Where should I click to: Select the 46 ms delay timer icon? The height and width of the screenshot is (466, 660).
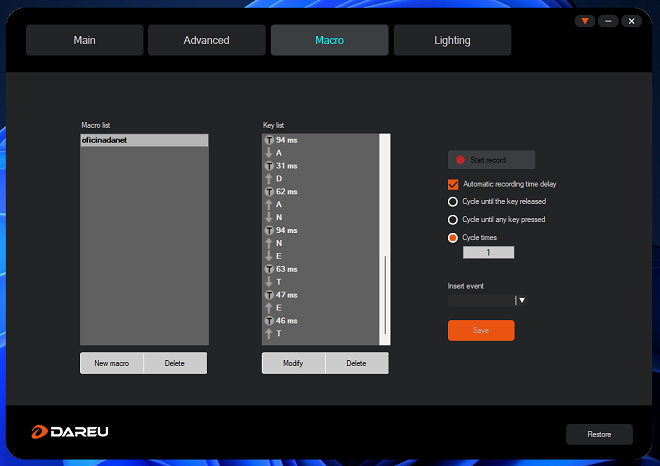click(269, 321)
